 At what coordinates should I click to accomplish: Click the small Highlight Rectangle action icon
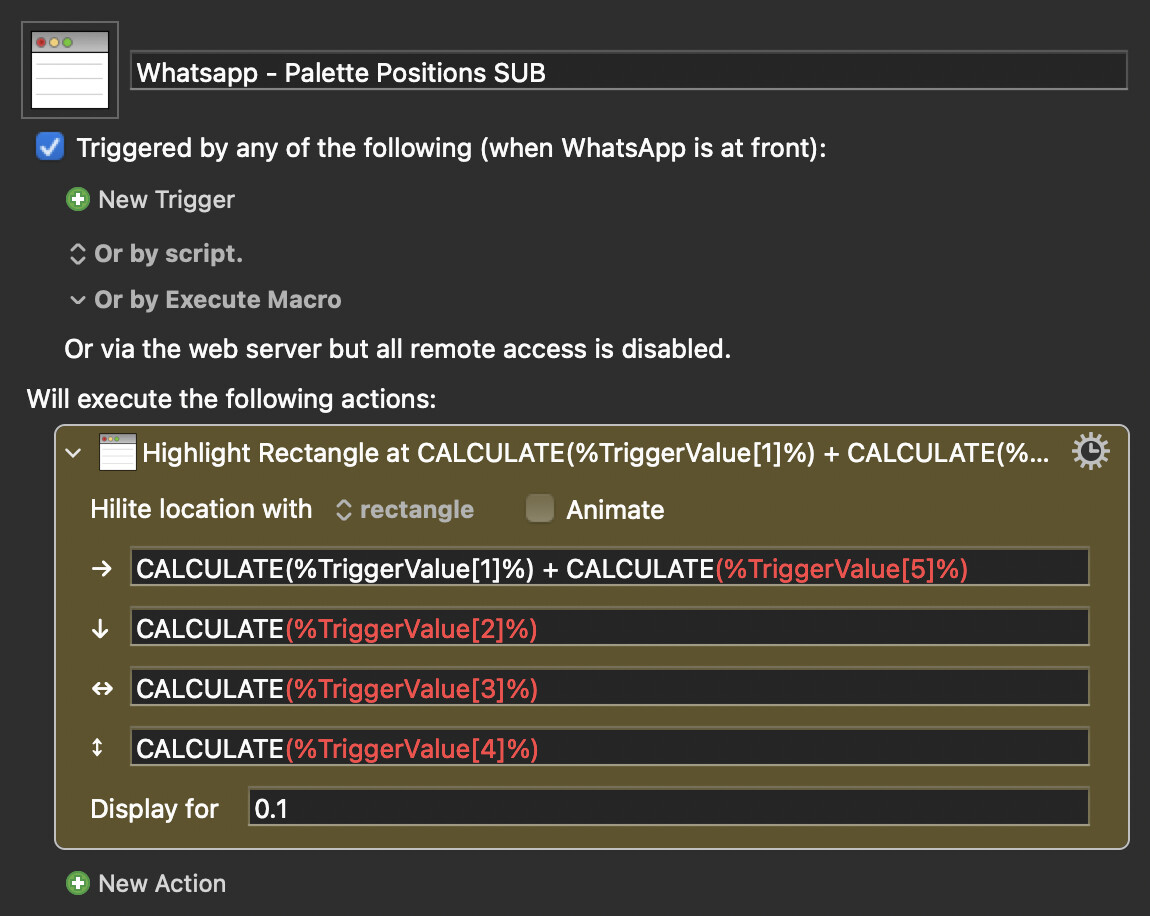pyautogui.click(x=117, y=453)
